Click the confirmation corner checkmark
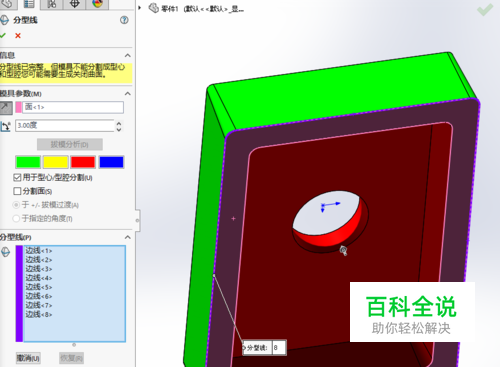 pos(485,9)
